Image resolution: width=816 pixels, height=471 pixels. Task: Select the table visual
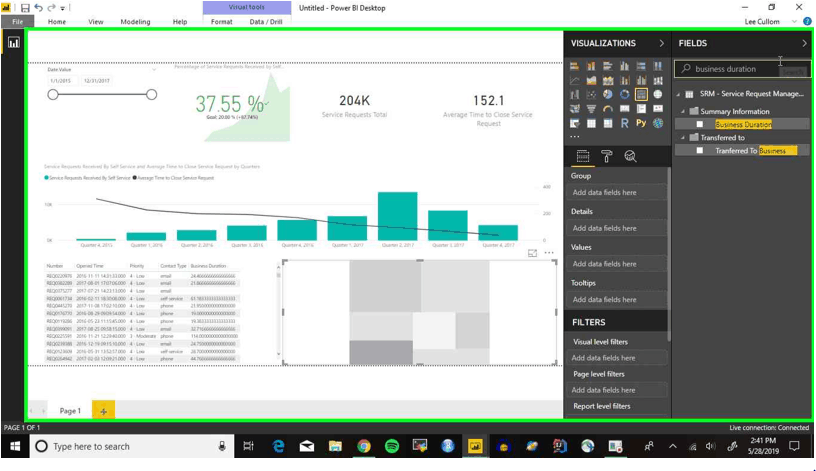pos(591,123)
